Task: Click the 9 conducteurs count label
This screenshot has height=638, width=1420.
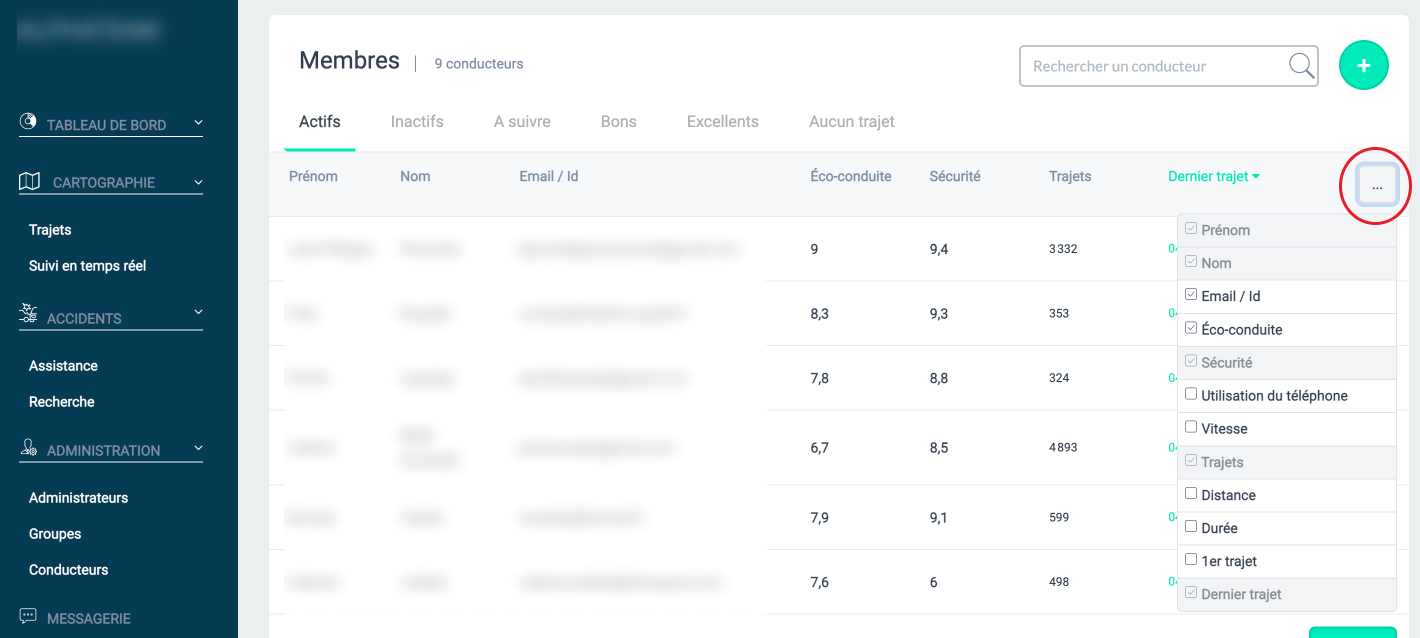Action: click(479, 63)
